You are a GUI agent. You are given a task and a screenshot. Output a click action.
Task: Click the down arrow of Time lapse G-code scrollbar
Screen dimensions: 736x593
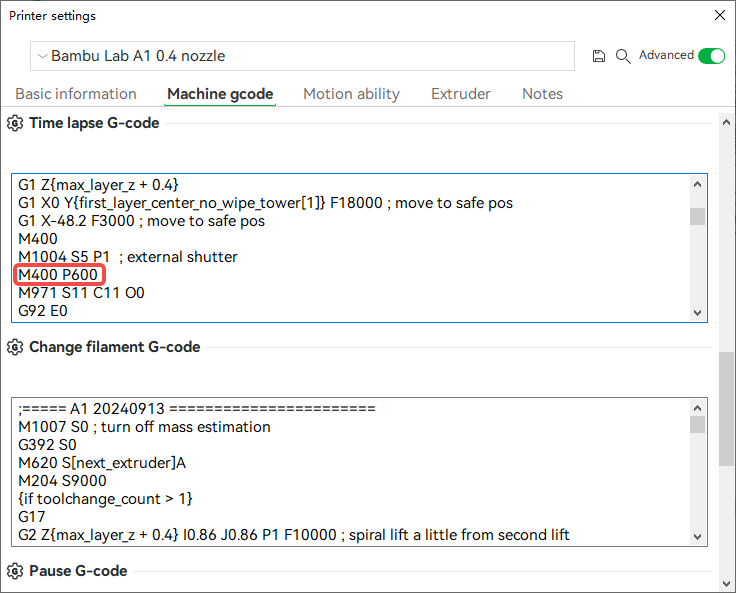pyautogui.click(x=698, y=313)
